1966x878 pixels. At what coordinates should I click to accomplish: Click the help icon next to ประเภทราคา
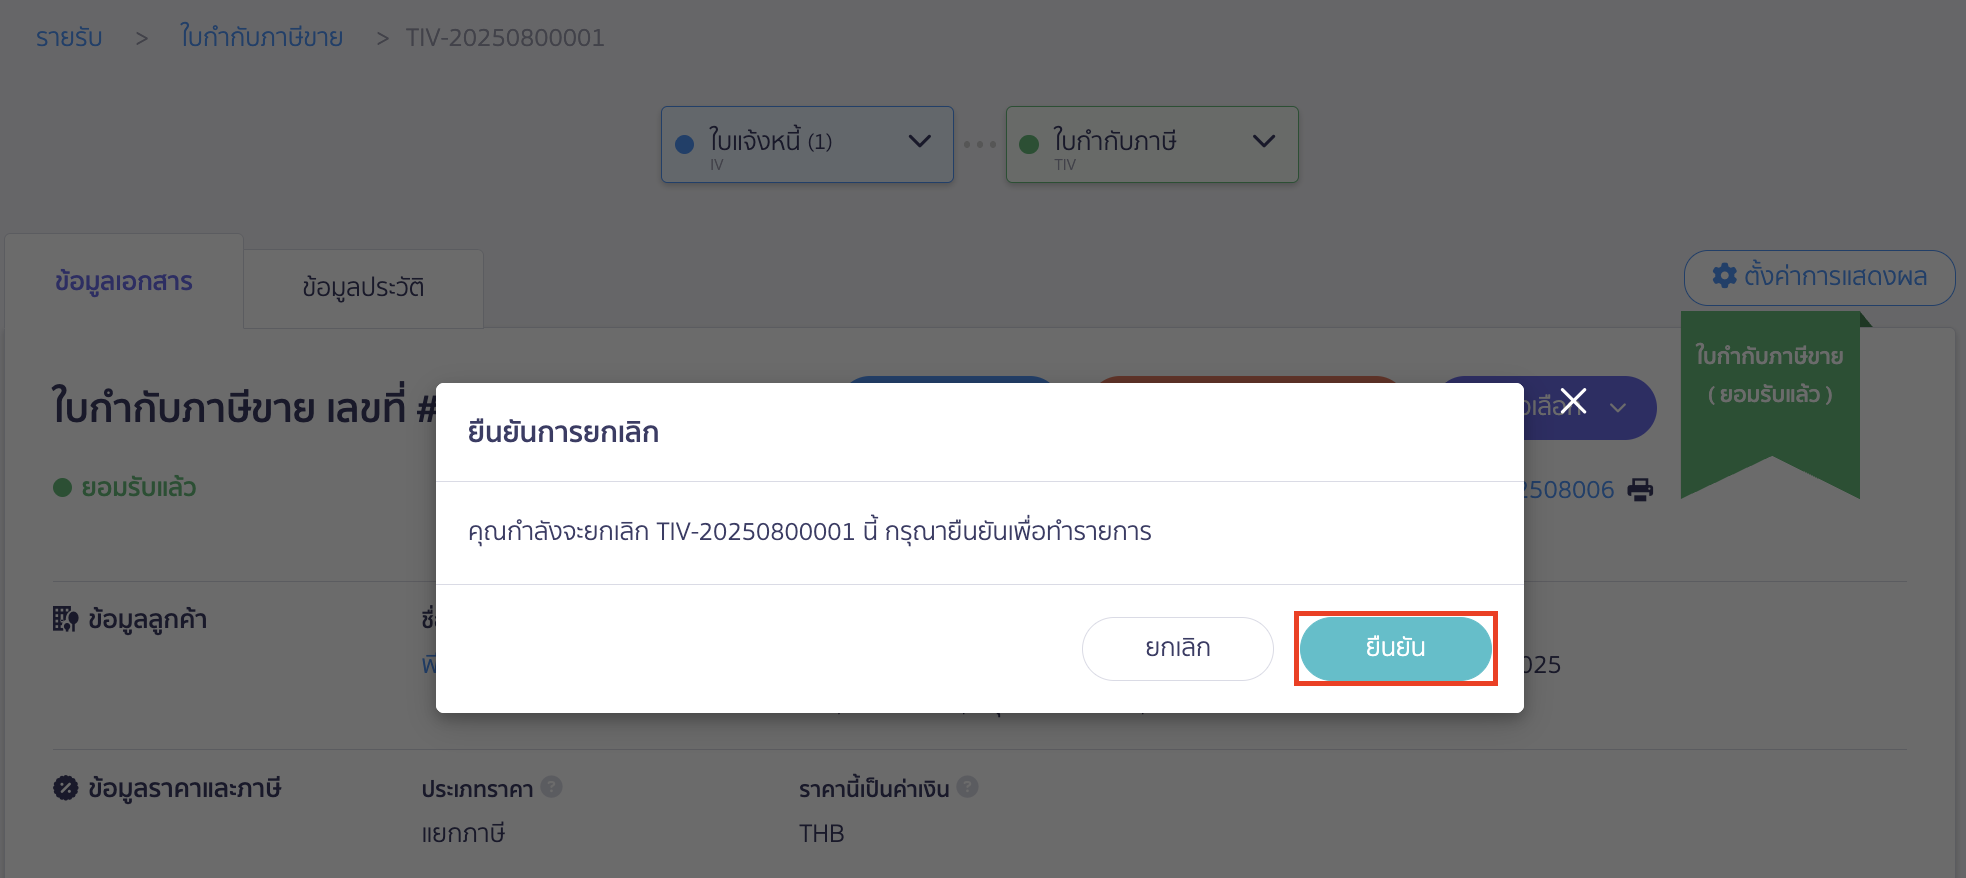click(551, 787)
